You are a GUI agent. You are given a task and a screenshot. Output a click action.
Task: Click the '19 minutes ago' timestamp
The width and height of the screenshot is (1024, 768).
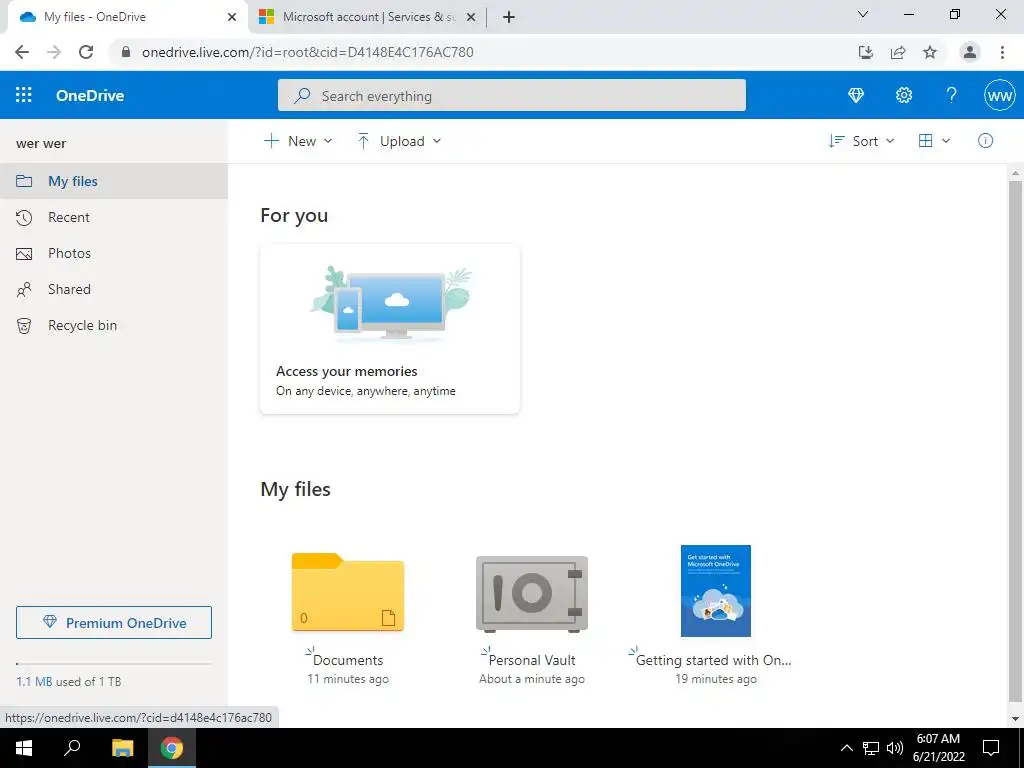(716, 679)
